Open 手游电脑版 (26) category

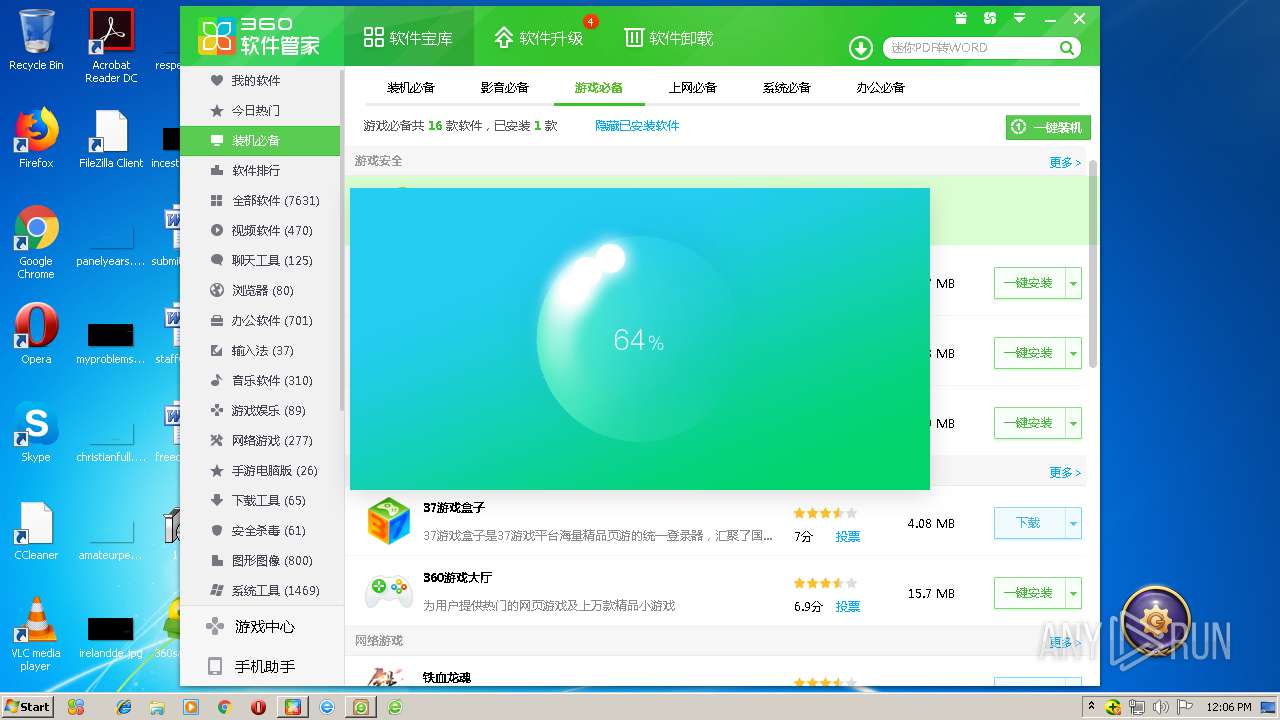point(260,470)
